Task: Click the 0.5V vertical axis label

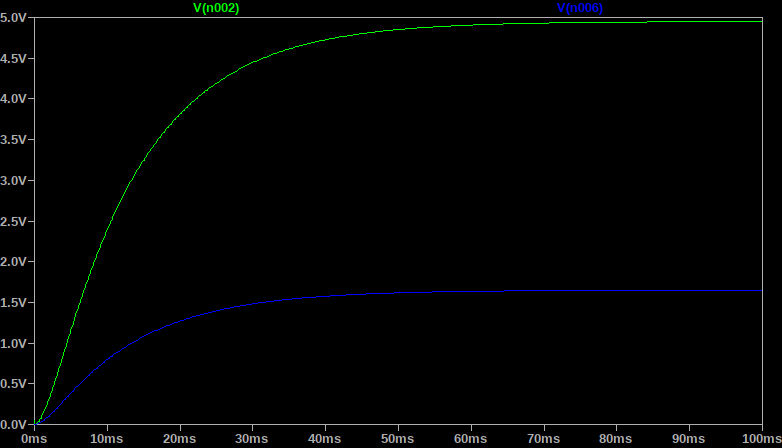Action: tap(13, 384)
